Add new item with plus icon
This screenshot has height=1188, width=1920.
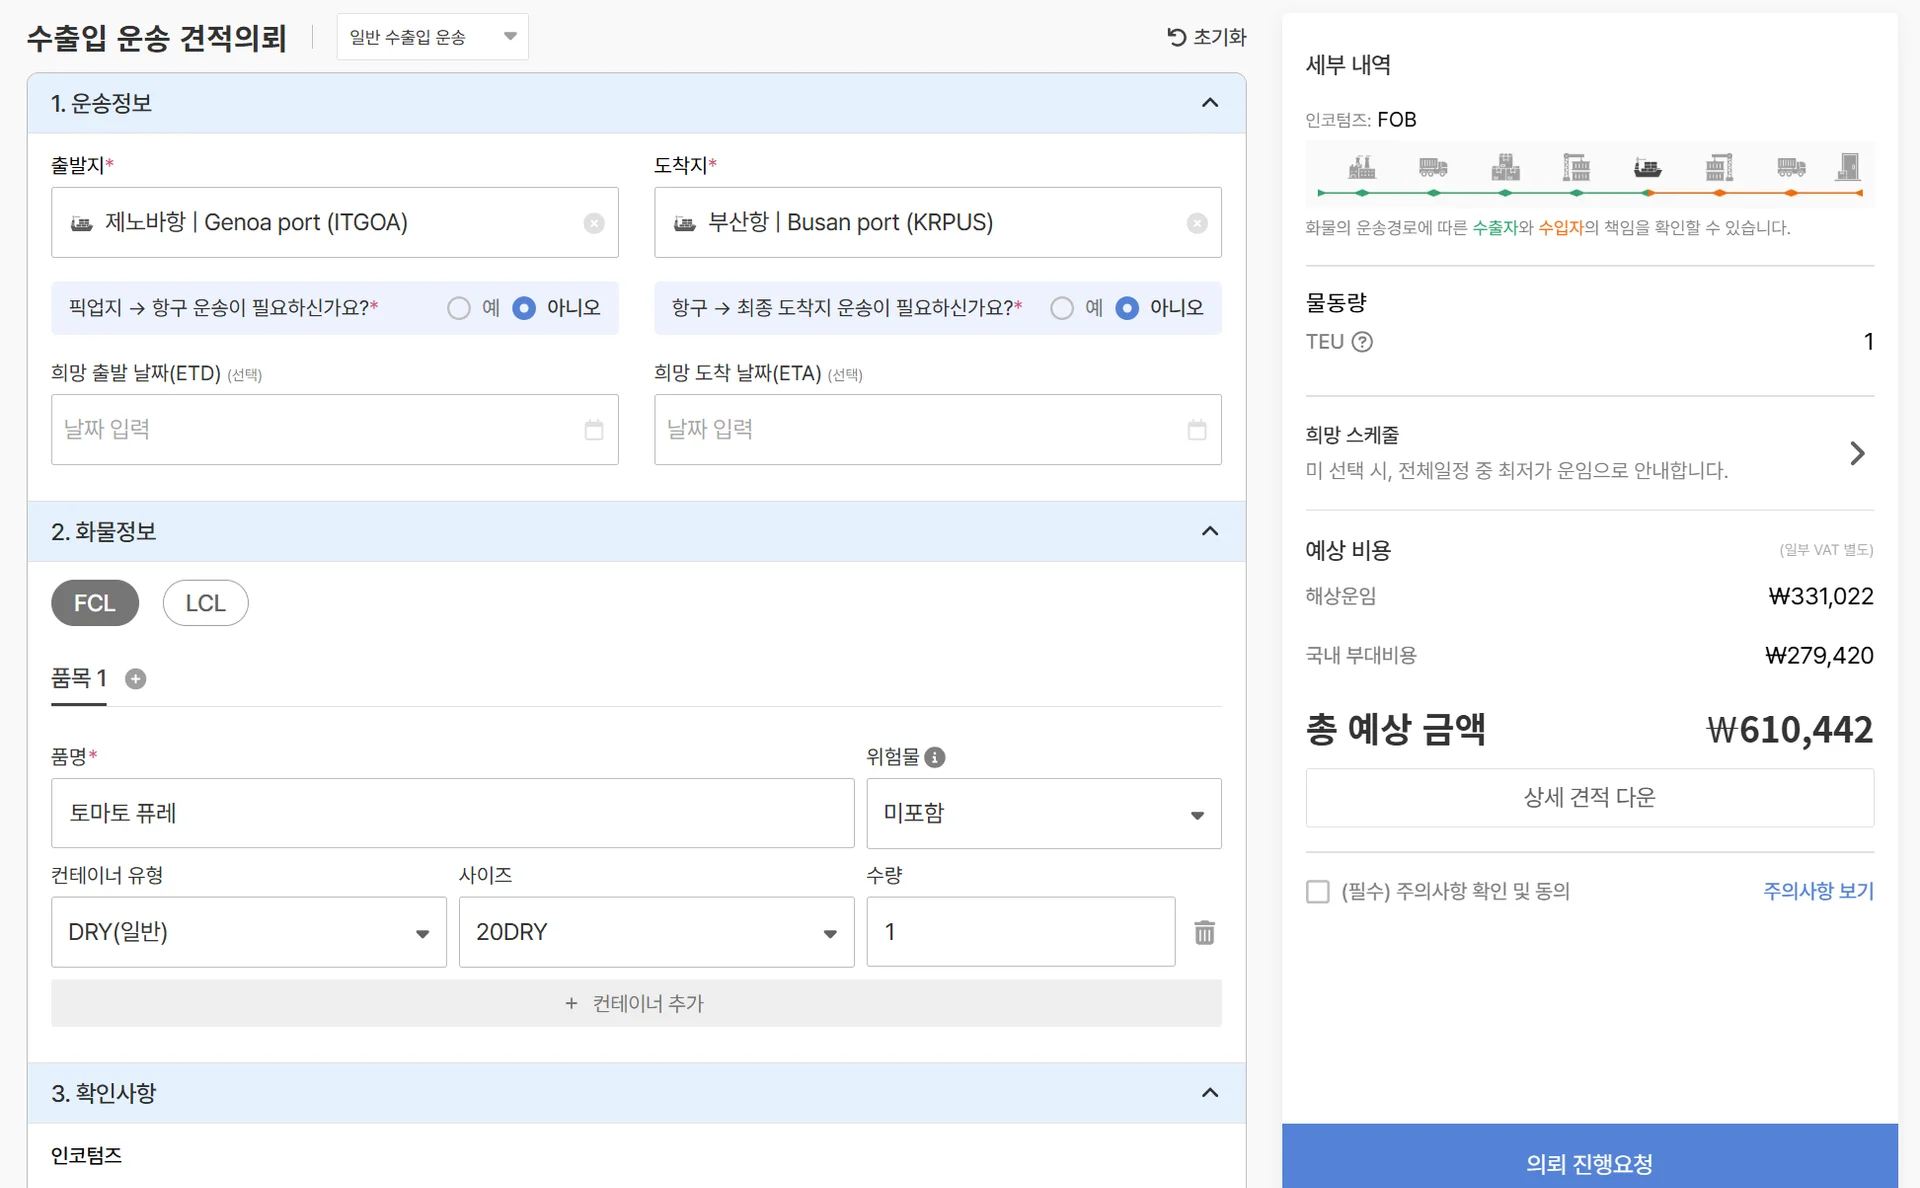coord(136,679)
